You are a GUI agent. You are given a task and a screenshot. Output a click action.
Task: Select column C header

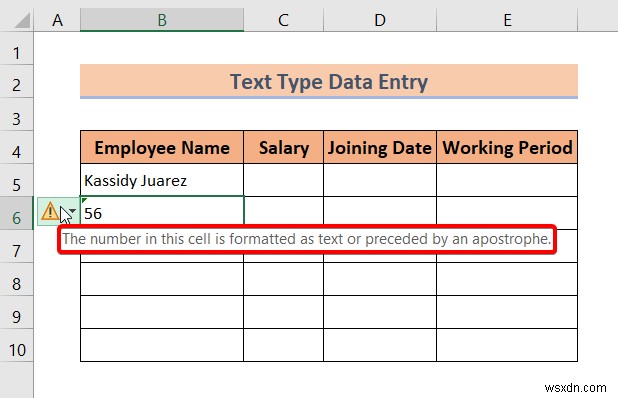pos(283,20)
